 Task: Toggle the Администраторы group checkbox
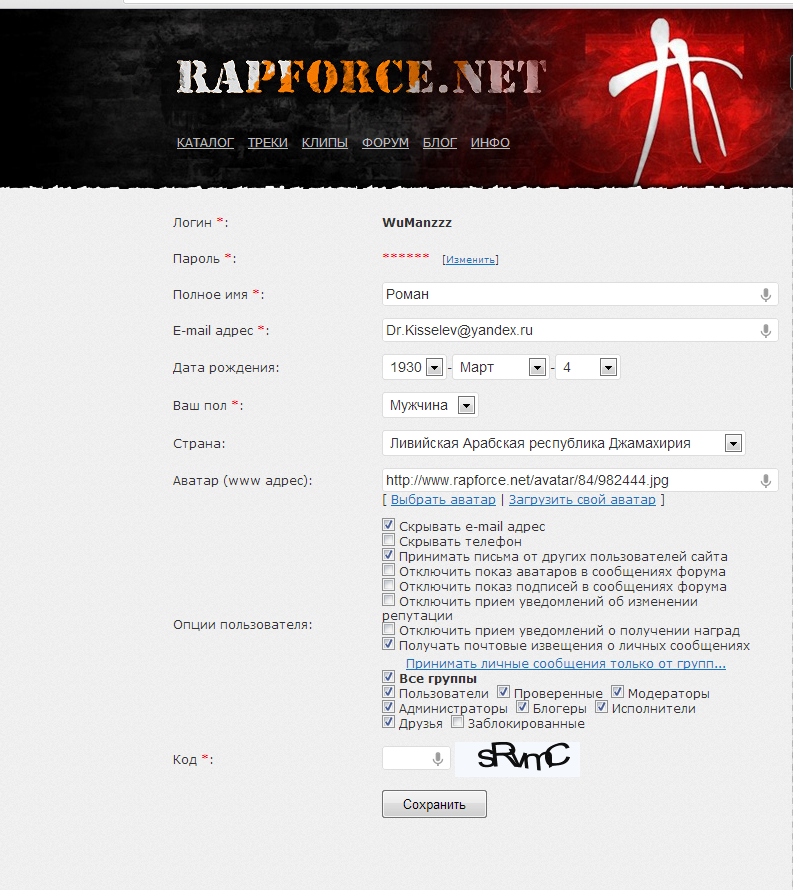[x=388, y=707]
